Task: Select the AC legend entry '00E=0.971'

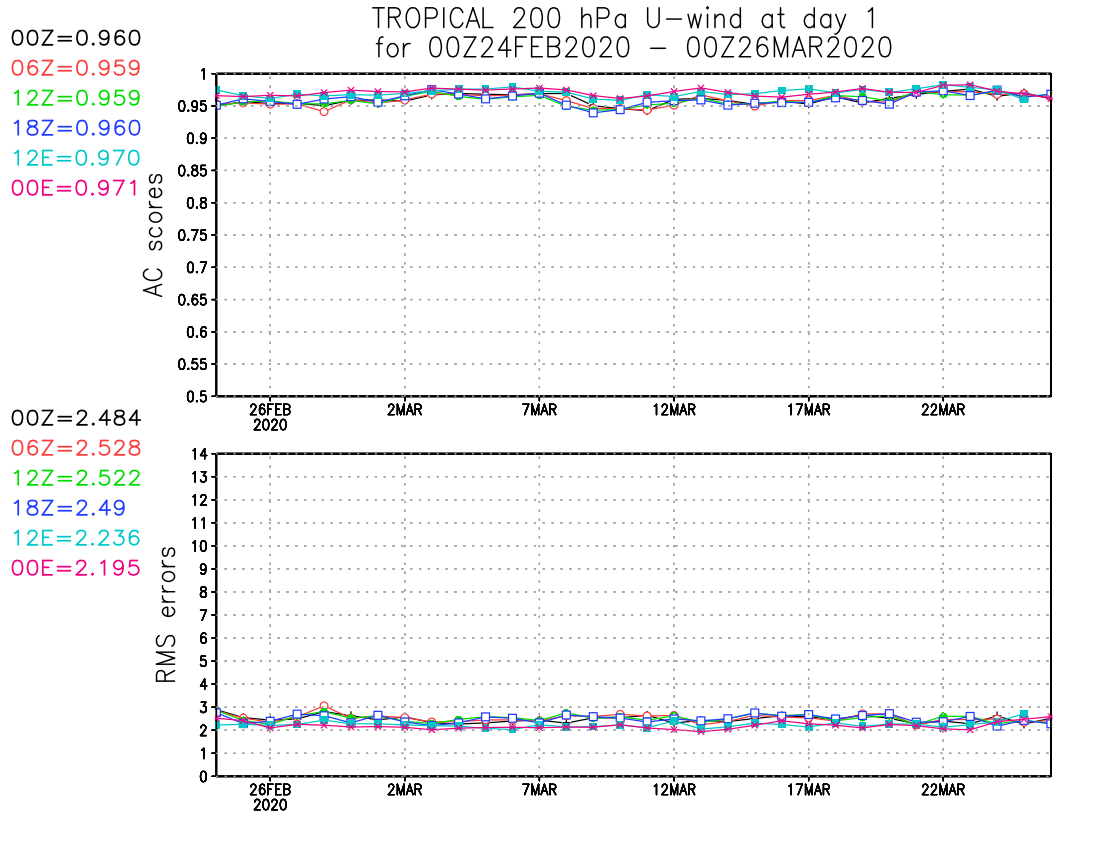Action: (x=75, y=189)
